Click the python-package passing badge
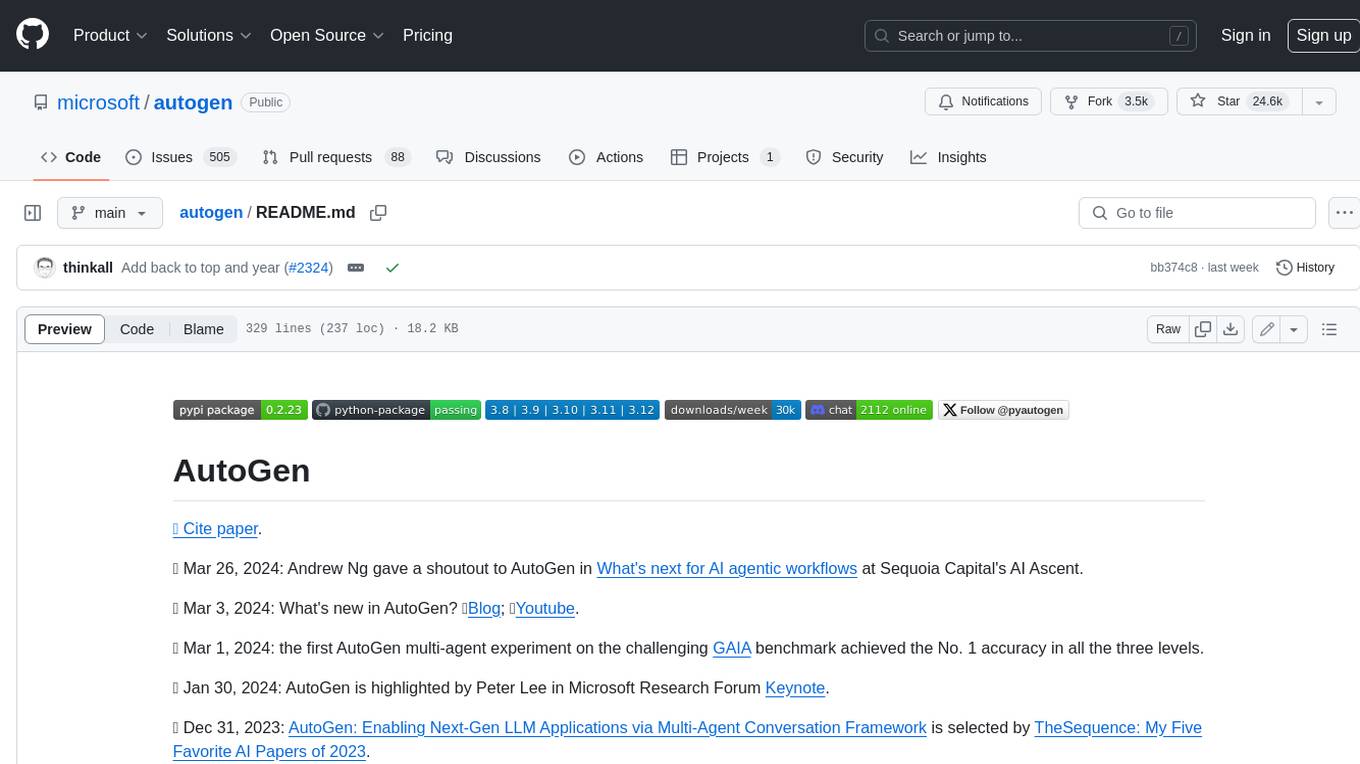This screenshot has width=1360, height=764. [396, 410]
